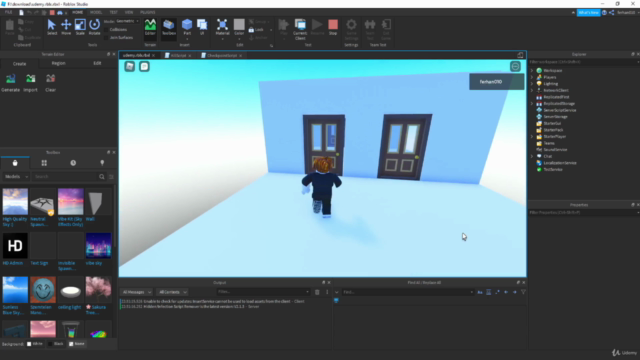The width and height of the screenshot is (640, 360).
Task: Clear terrain in Terrain Editor
Action: coord(51,83)
